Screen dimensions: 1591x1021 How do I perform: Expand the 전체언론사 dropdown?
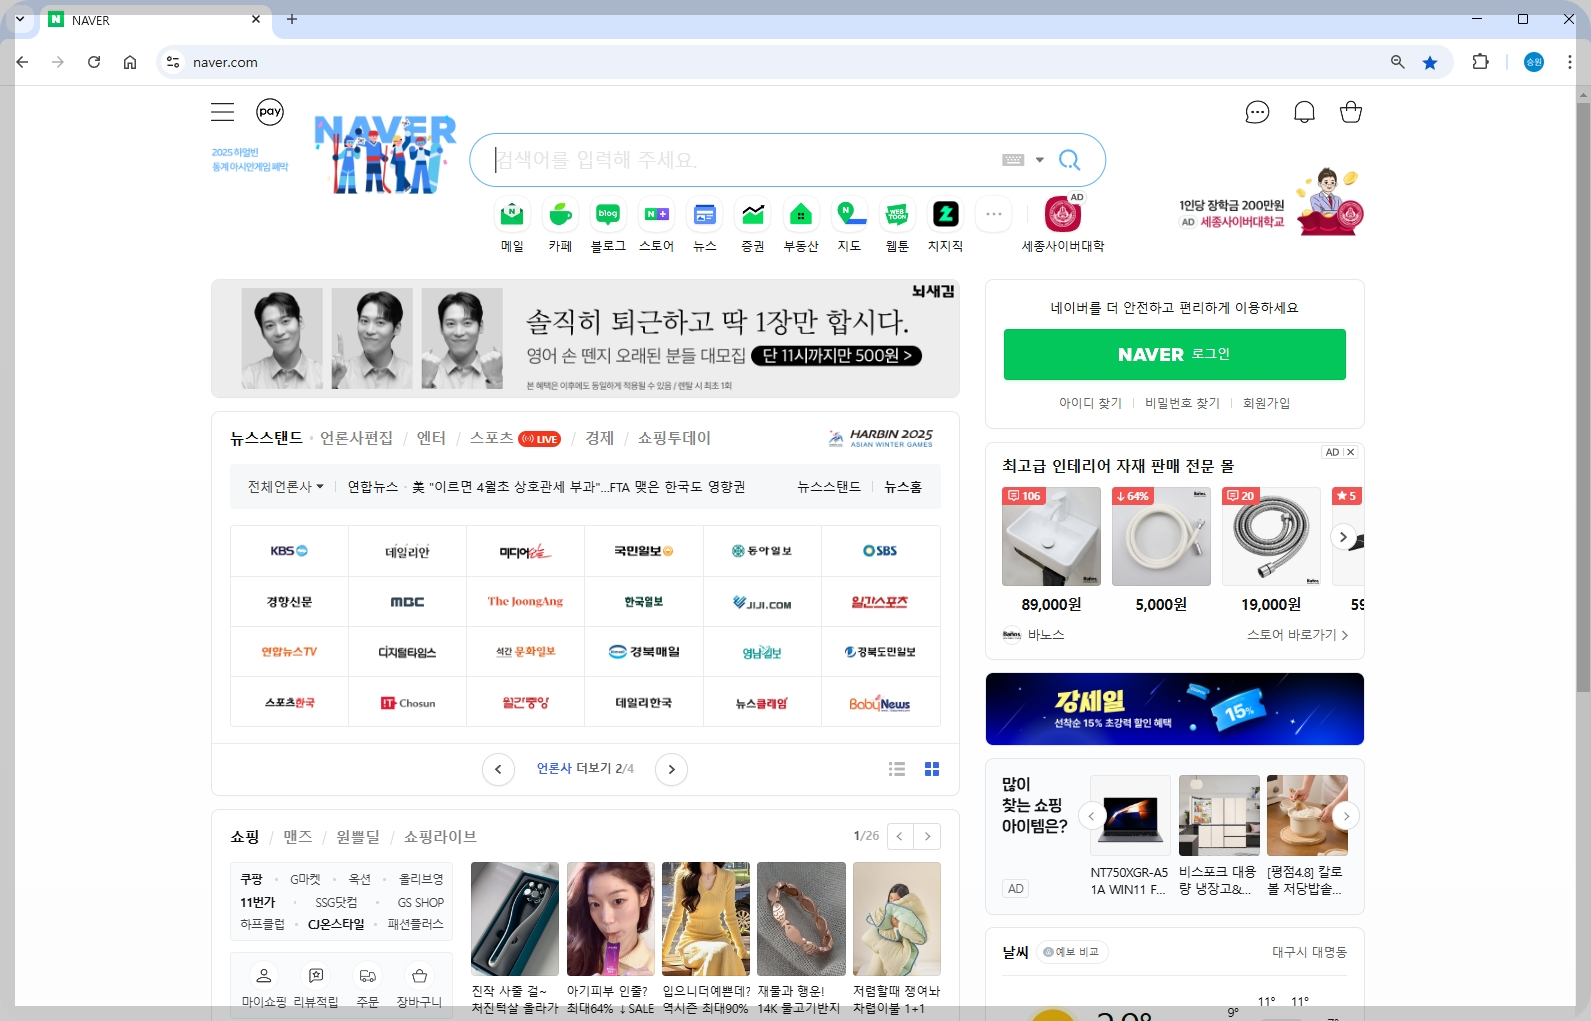[286, 487]
